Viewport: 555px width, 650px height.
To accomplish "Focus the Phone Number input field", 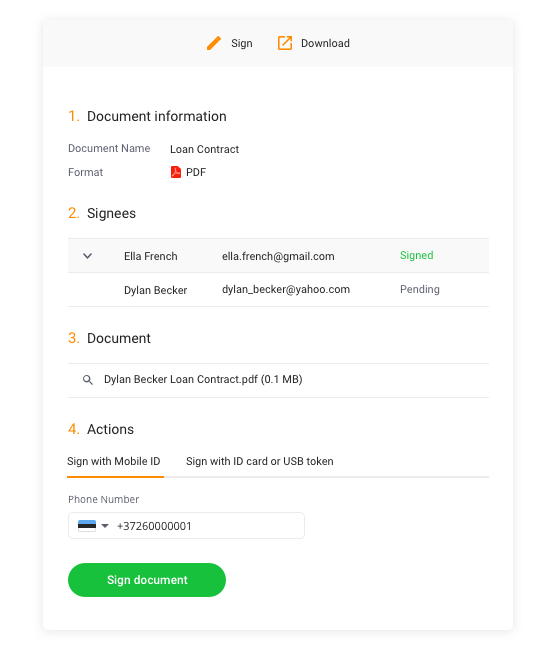I will pyautogui.click(x=186, y=526).
